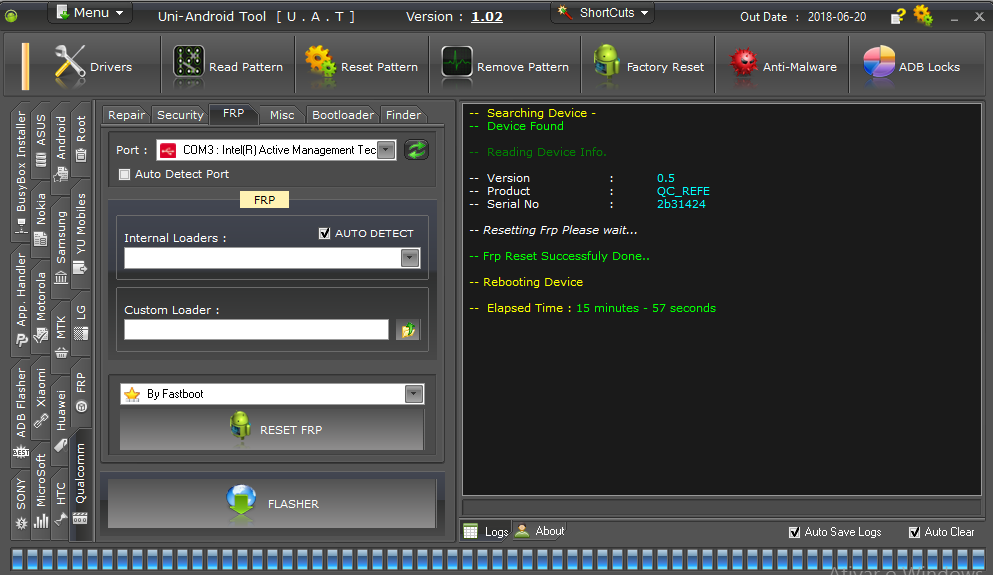Open the vertical FRP side tab
993x575 pixels.
click(x=81, y=391)
